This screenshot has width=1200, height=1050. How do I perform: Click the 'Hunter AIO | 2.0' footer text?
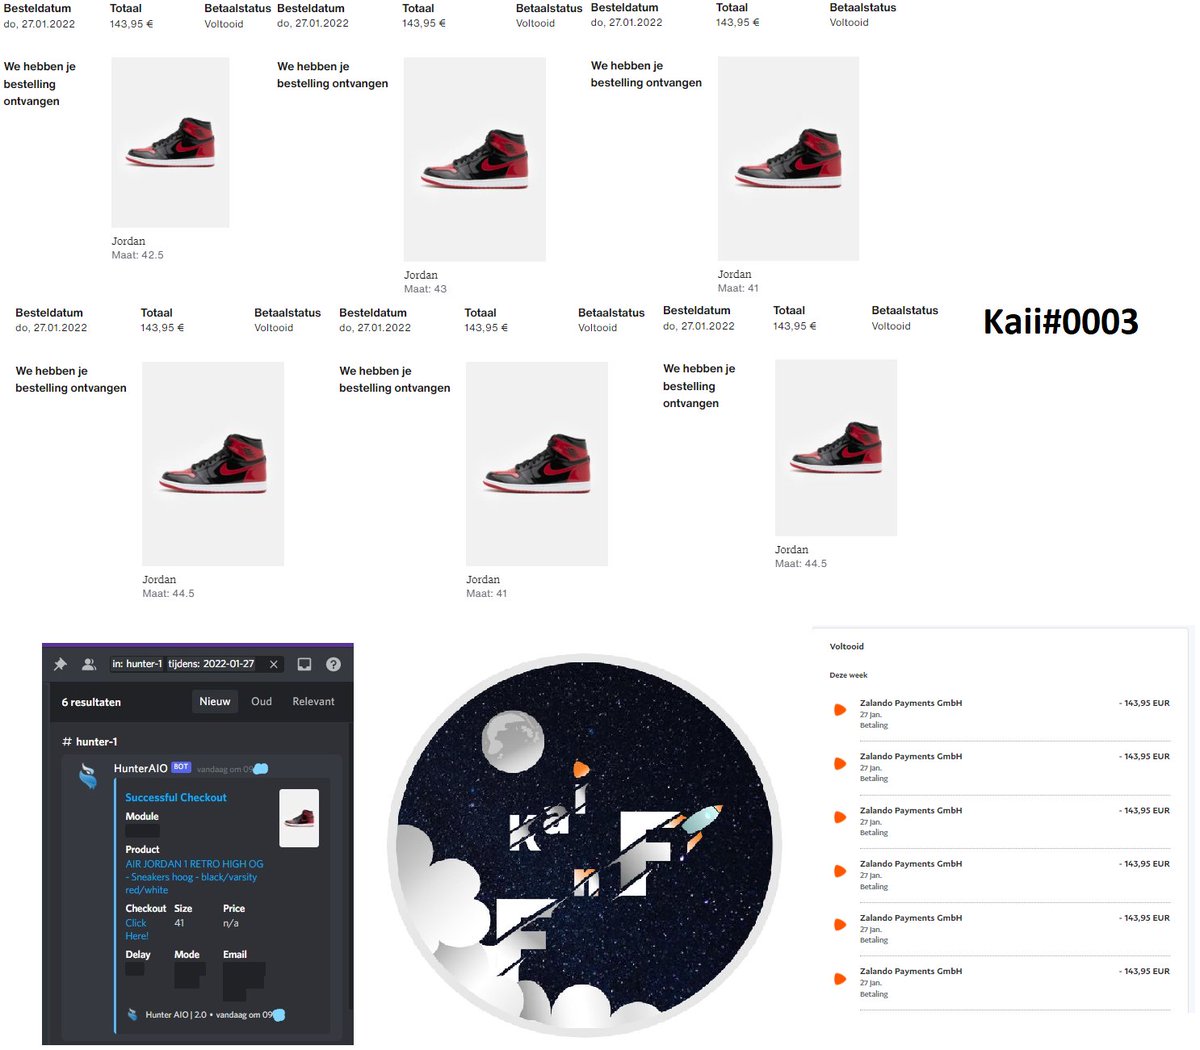click(x=176, y=1014)
